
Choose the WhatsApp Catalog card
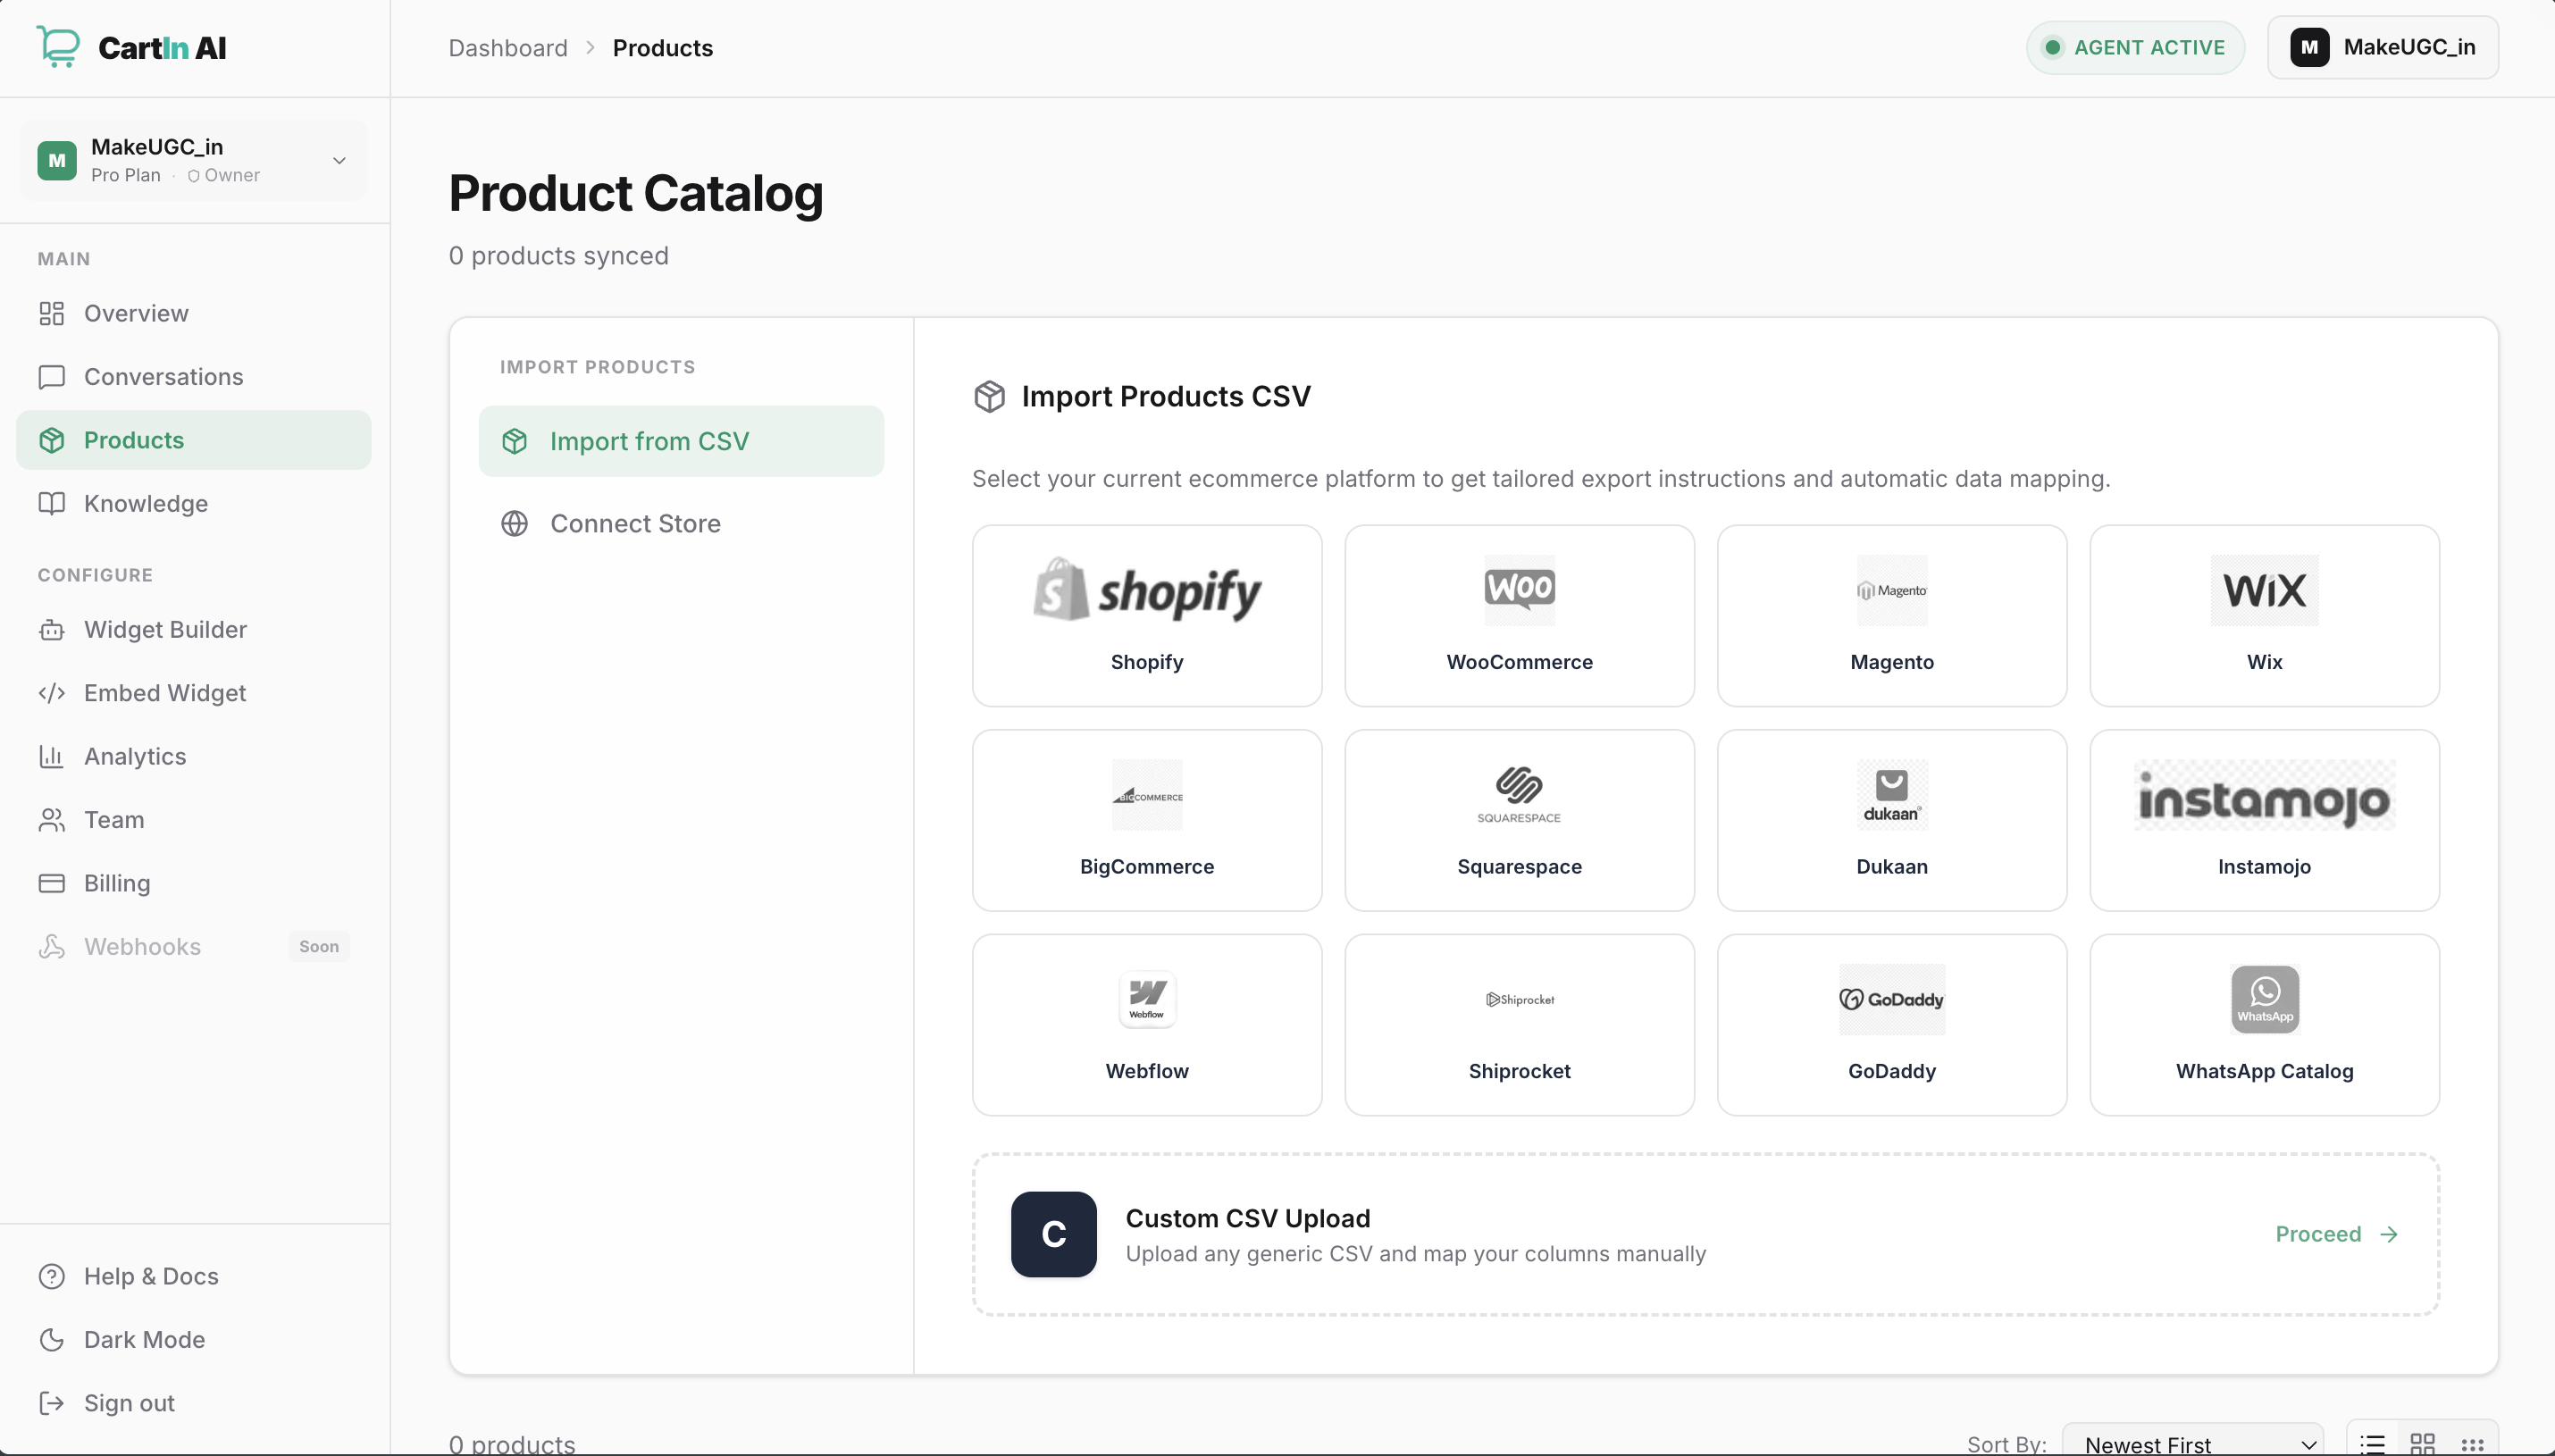click(x=2264, y=1025)
